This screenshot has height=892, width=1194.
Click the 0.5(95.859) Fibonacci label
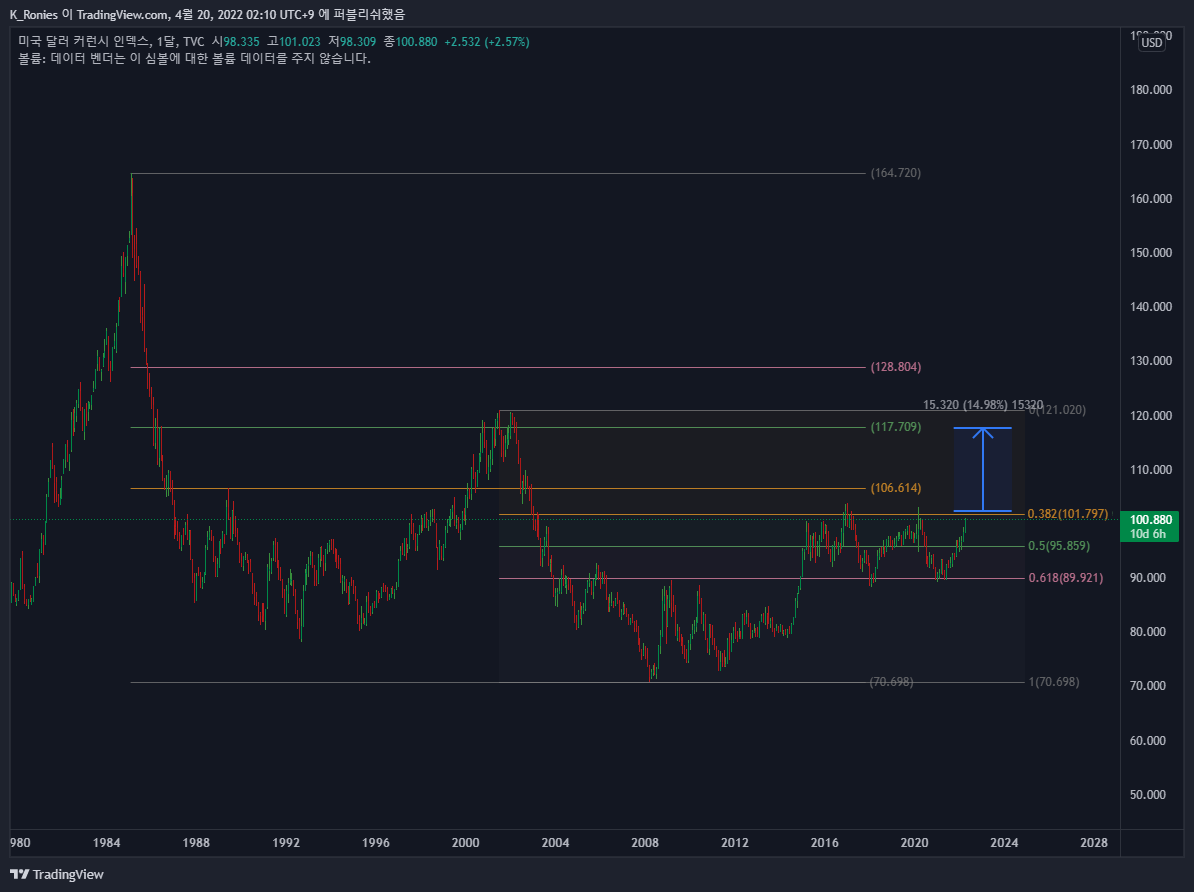tap(1058, 546)
